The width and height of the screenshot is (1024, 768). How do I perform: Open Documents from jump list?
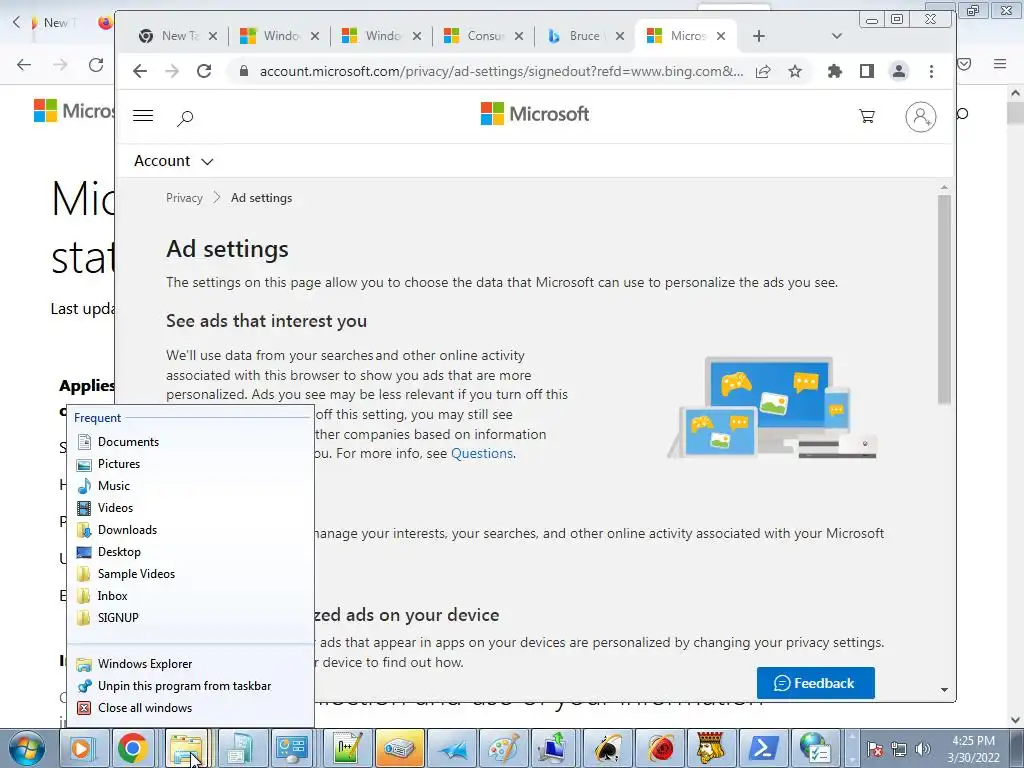[x=190, y=441]
